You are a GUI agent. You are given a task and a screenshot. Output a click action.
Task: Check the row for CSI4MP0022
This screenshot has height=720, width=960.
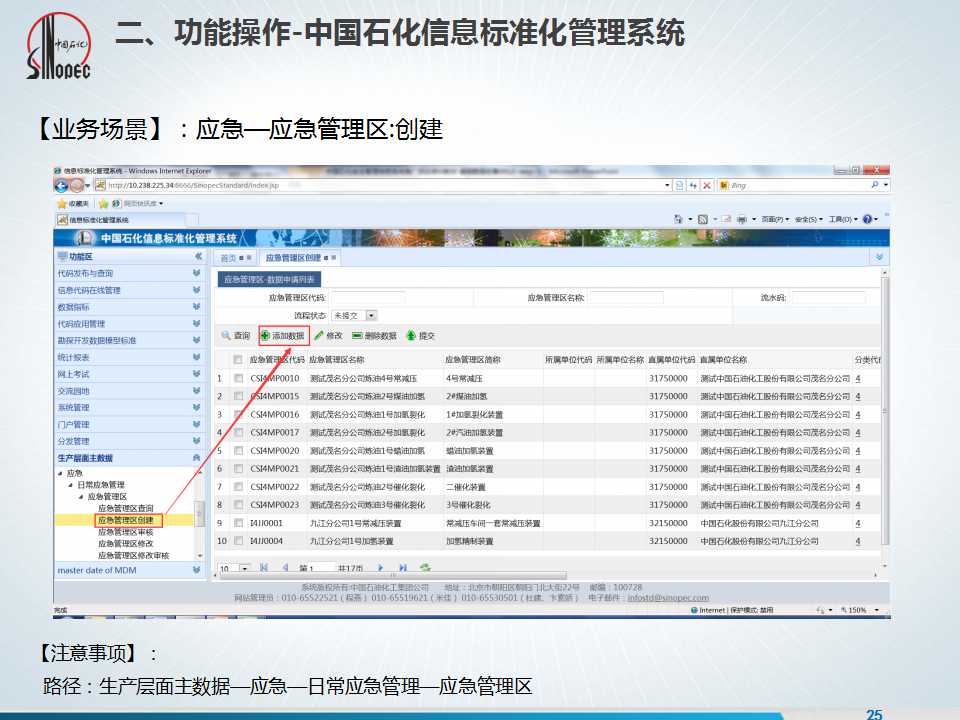coord(238,487)
